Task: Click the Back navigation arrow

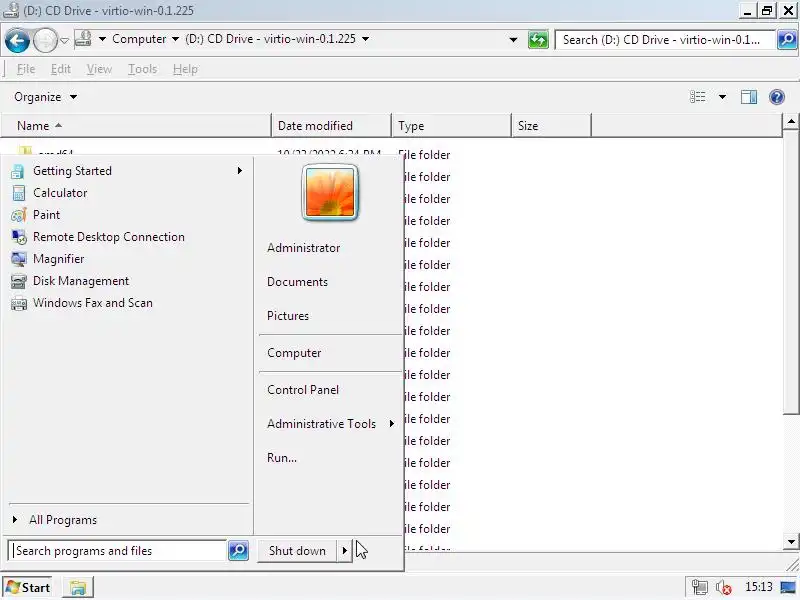Action: (17, 40)
